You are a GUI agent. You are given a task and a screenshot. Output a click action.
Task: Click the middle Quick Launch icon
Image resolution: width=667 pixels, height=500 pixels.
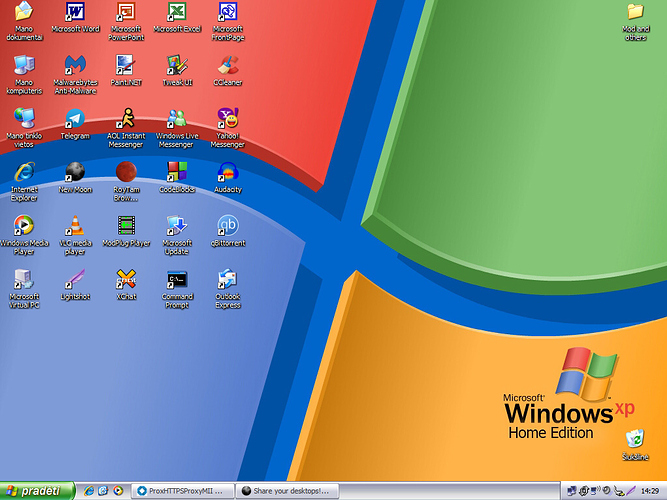103,491
